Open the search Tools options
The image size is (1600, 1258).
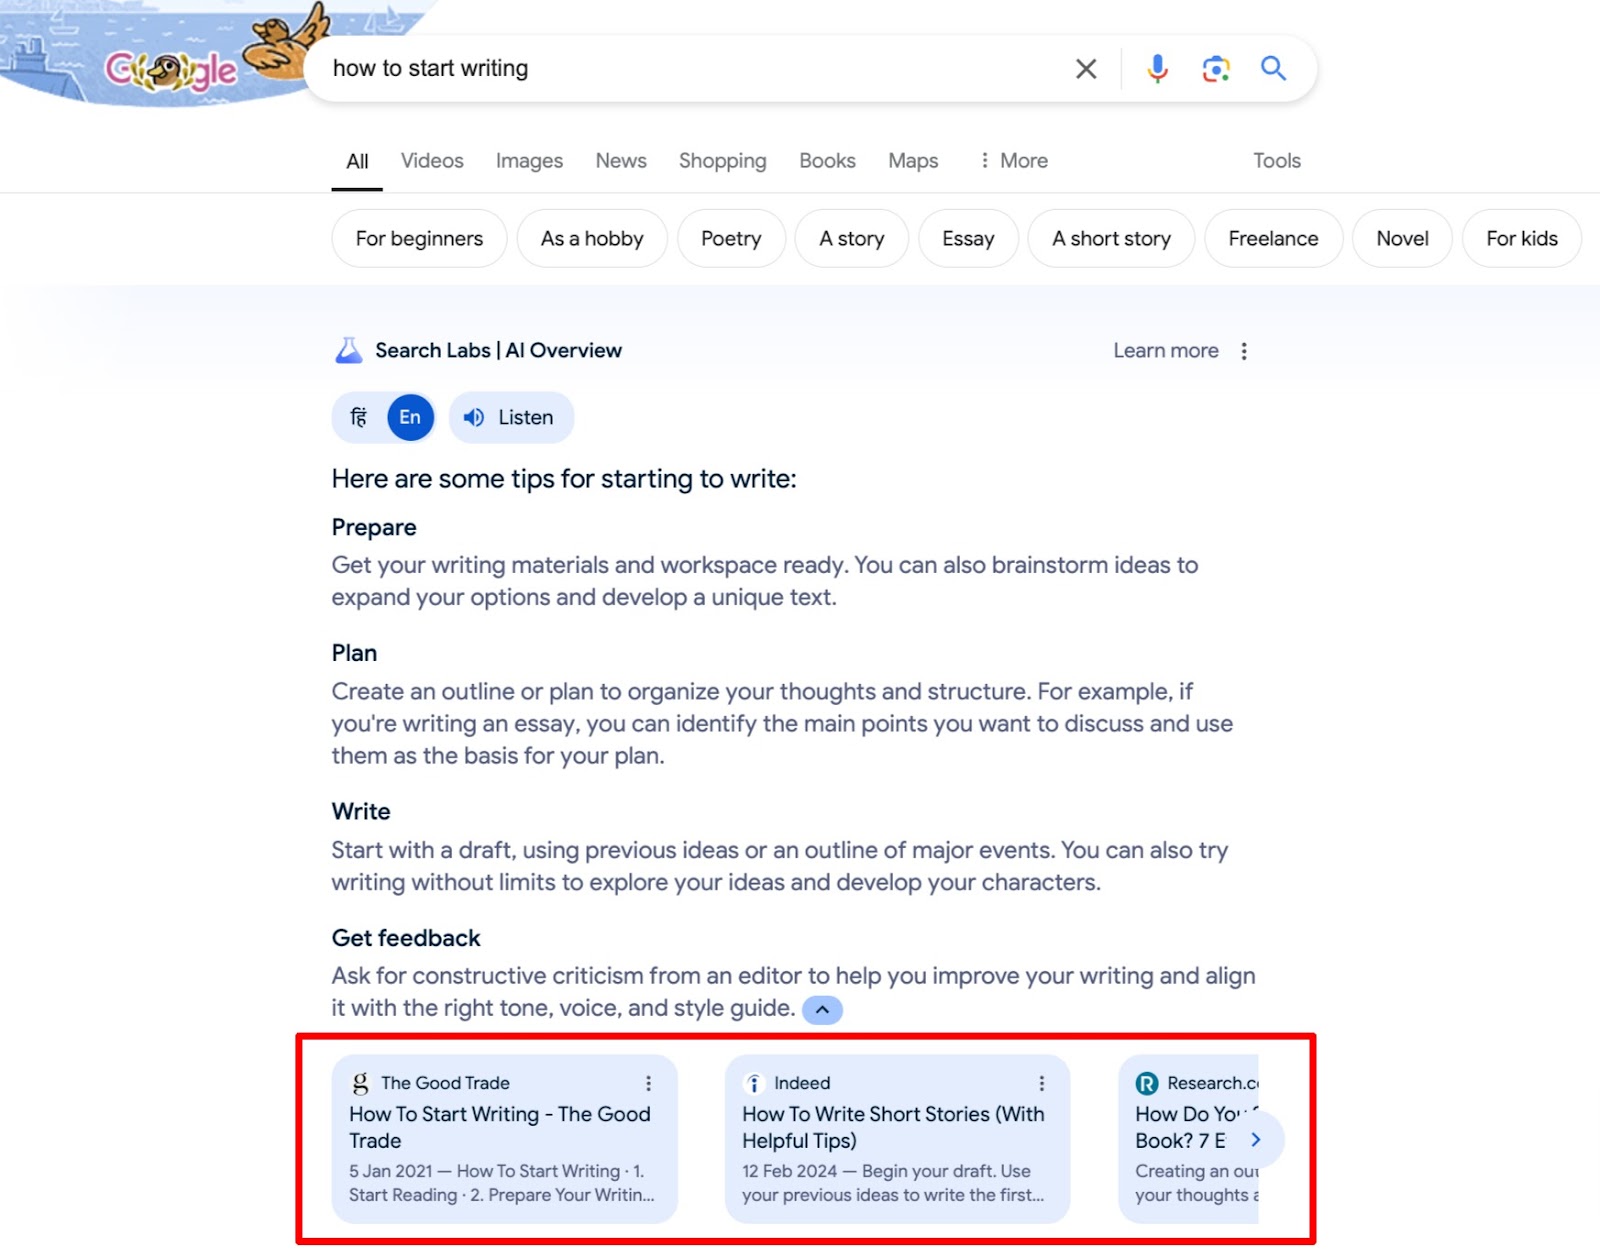(1277, 161)
